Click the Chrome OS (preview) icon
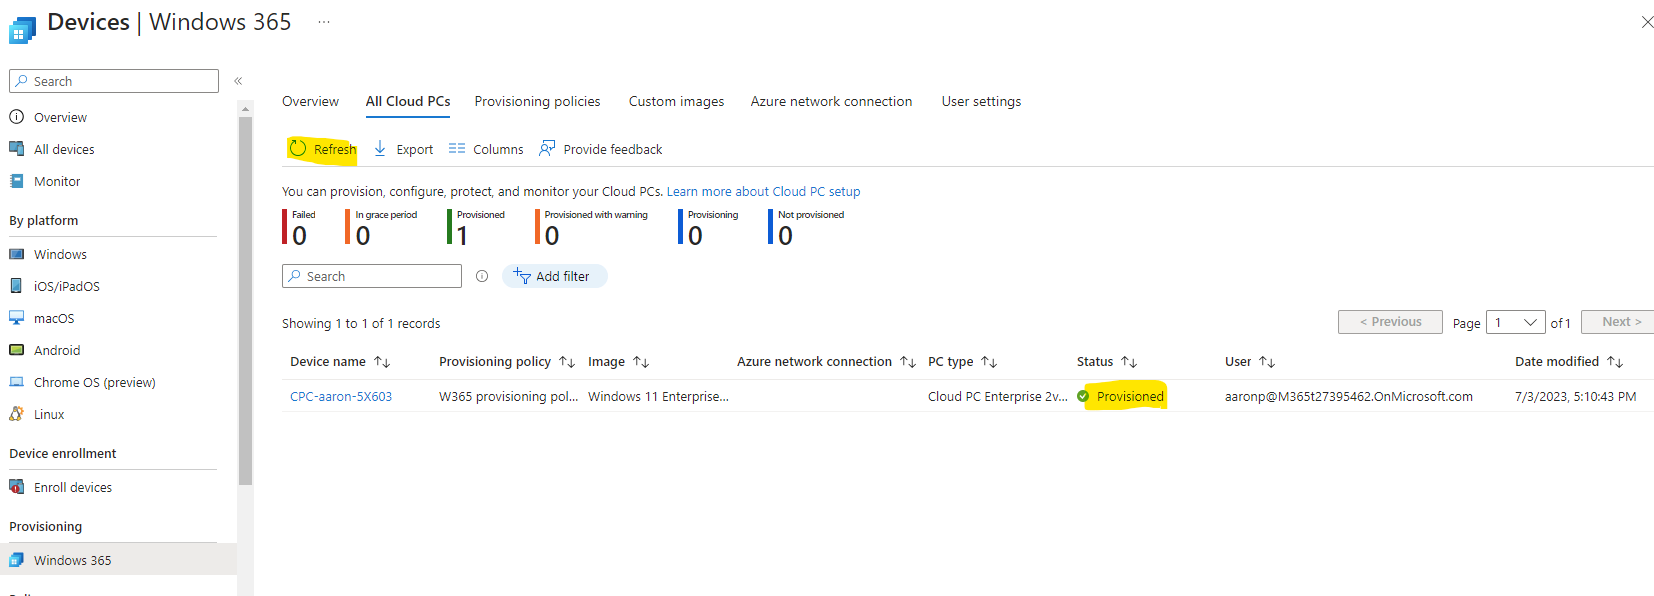The width and height of the screenshot is (1654, 596). 17,382
